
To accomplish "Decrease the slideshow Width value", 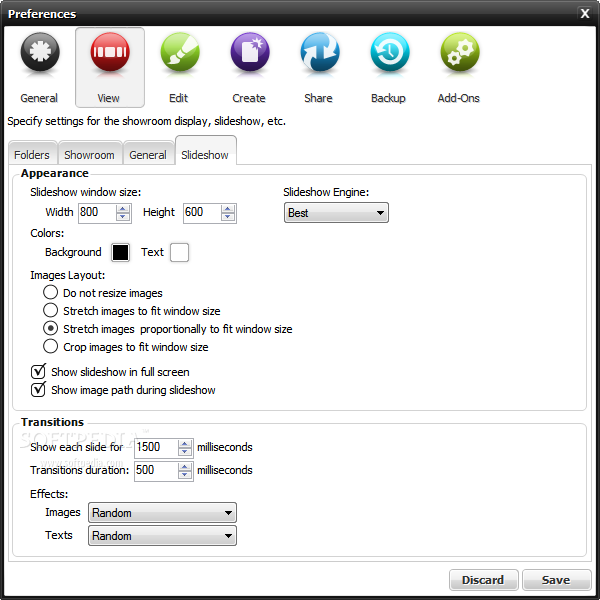I will [123, 217].
